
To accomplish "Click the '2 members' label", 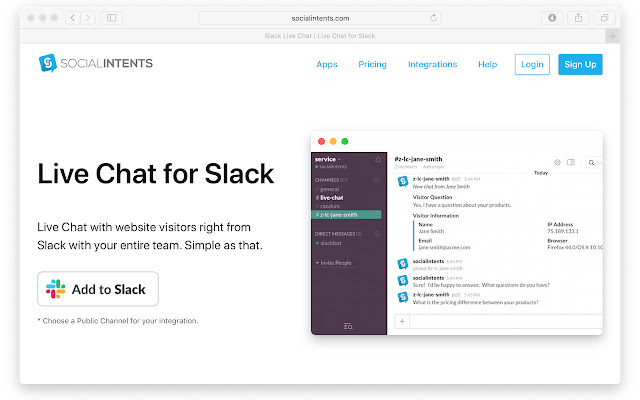I will click(406, 167).
